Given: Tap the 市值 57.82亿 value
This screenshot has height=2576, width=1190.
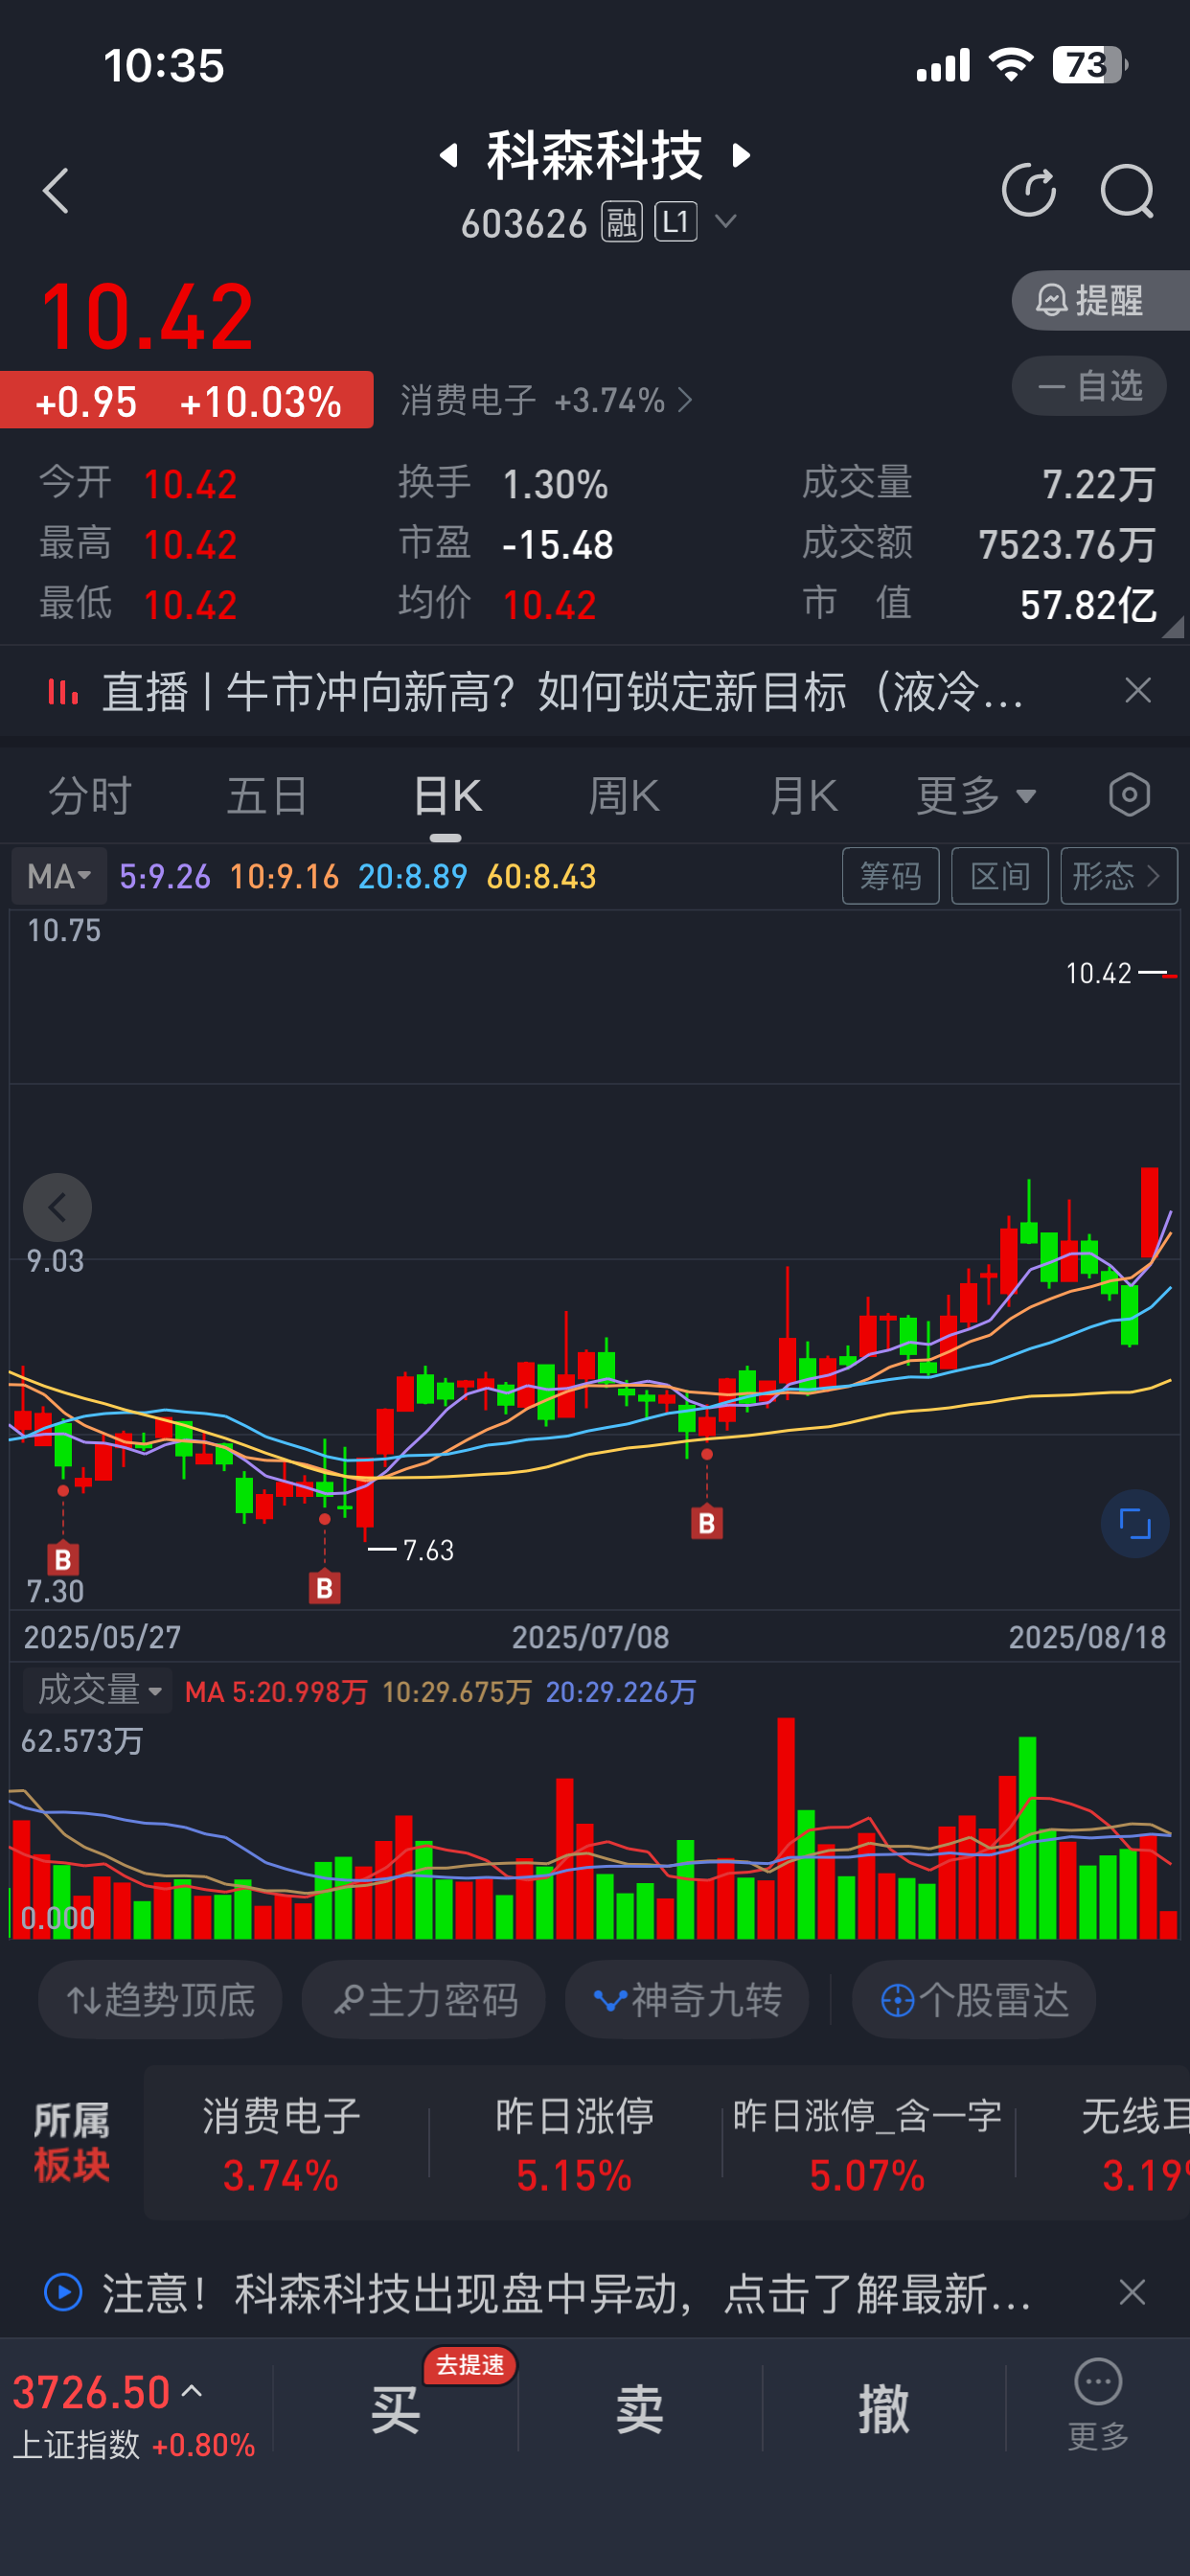Looking at the screenshot, I should [x=1088, y=605].
